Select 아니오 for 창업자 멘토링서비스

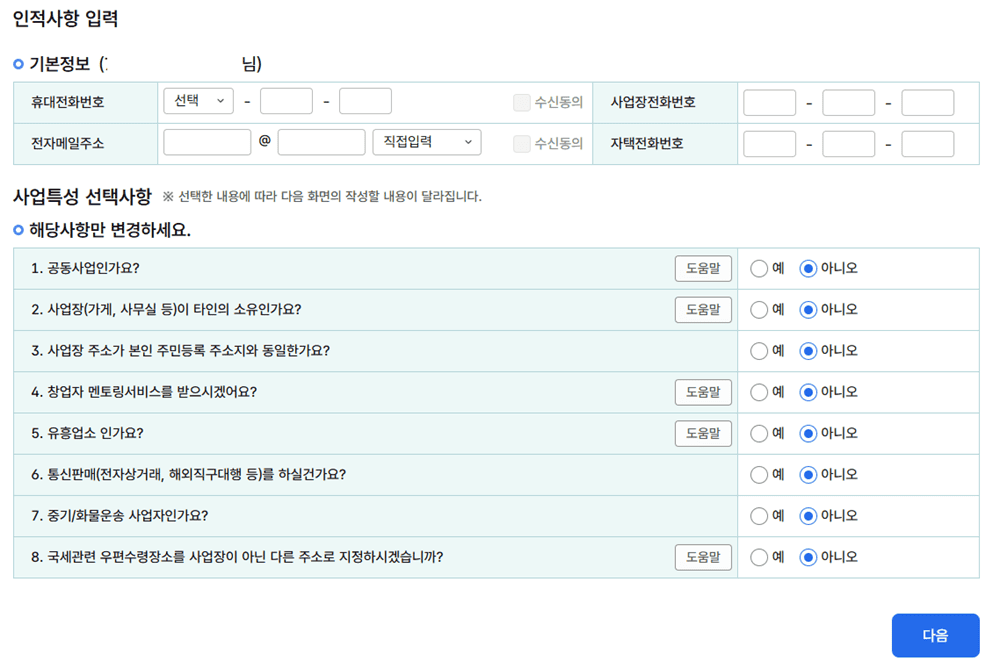click(x=808, y=392)
